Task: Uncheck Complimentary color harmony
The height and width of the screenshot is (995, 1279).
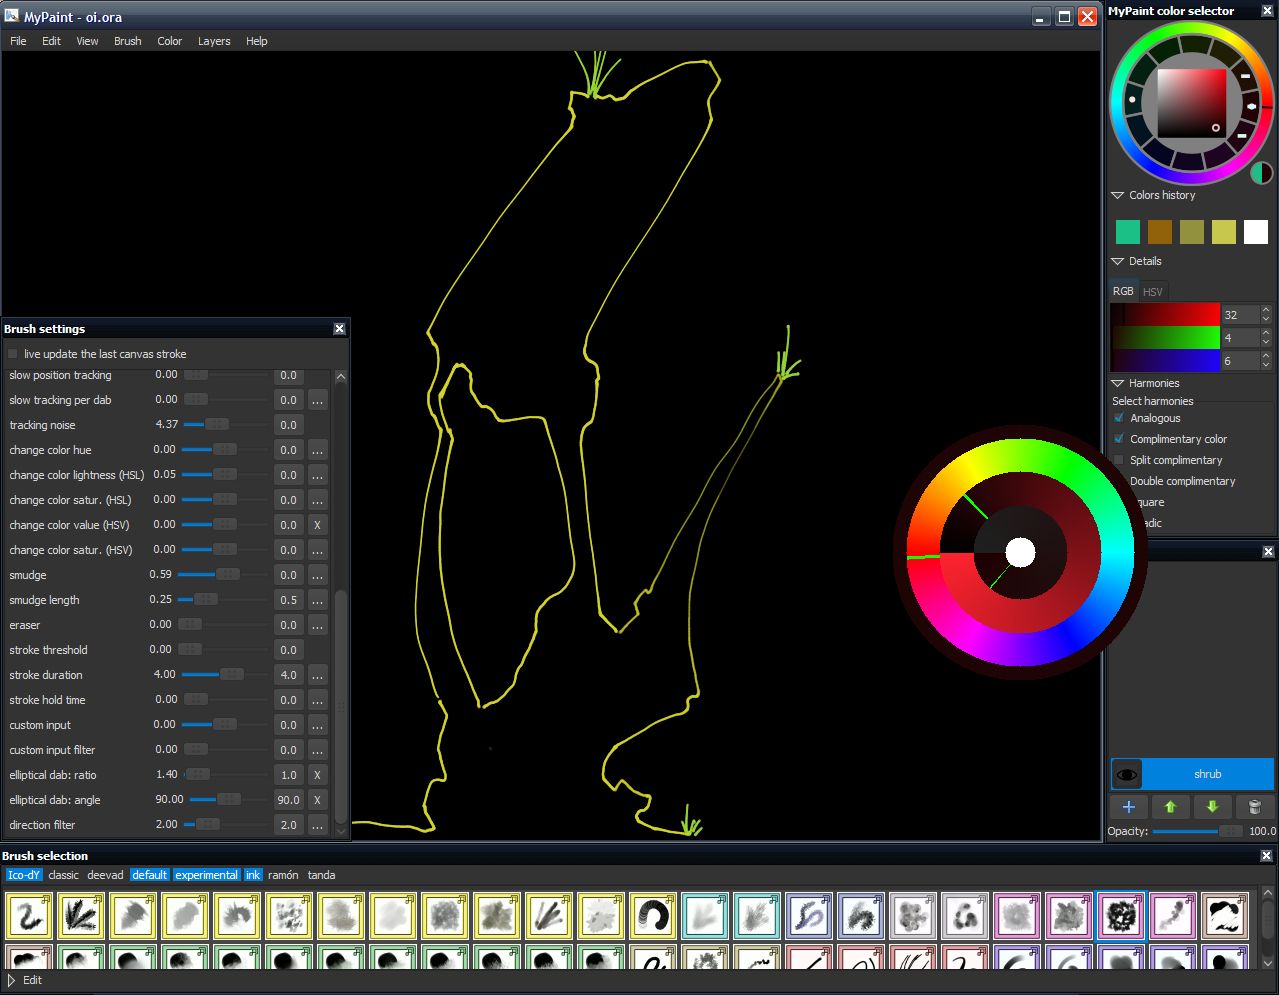Action: click(1119, 439)
